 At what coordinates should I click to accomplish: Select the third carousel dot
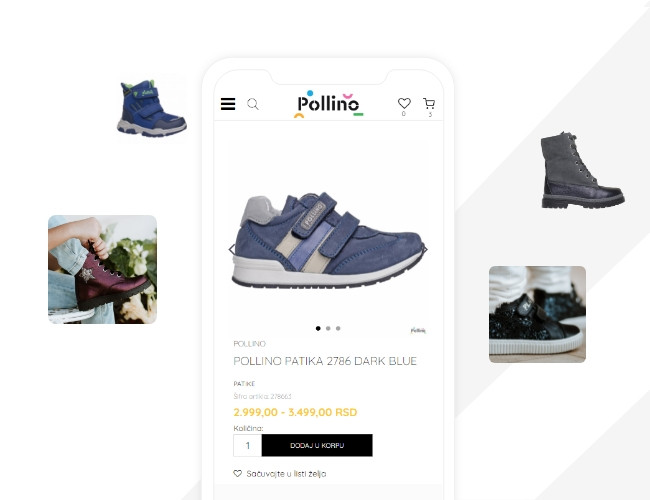[x=338, y=328]
